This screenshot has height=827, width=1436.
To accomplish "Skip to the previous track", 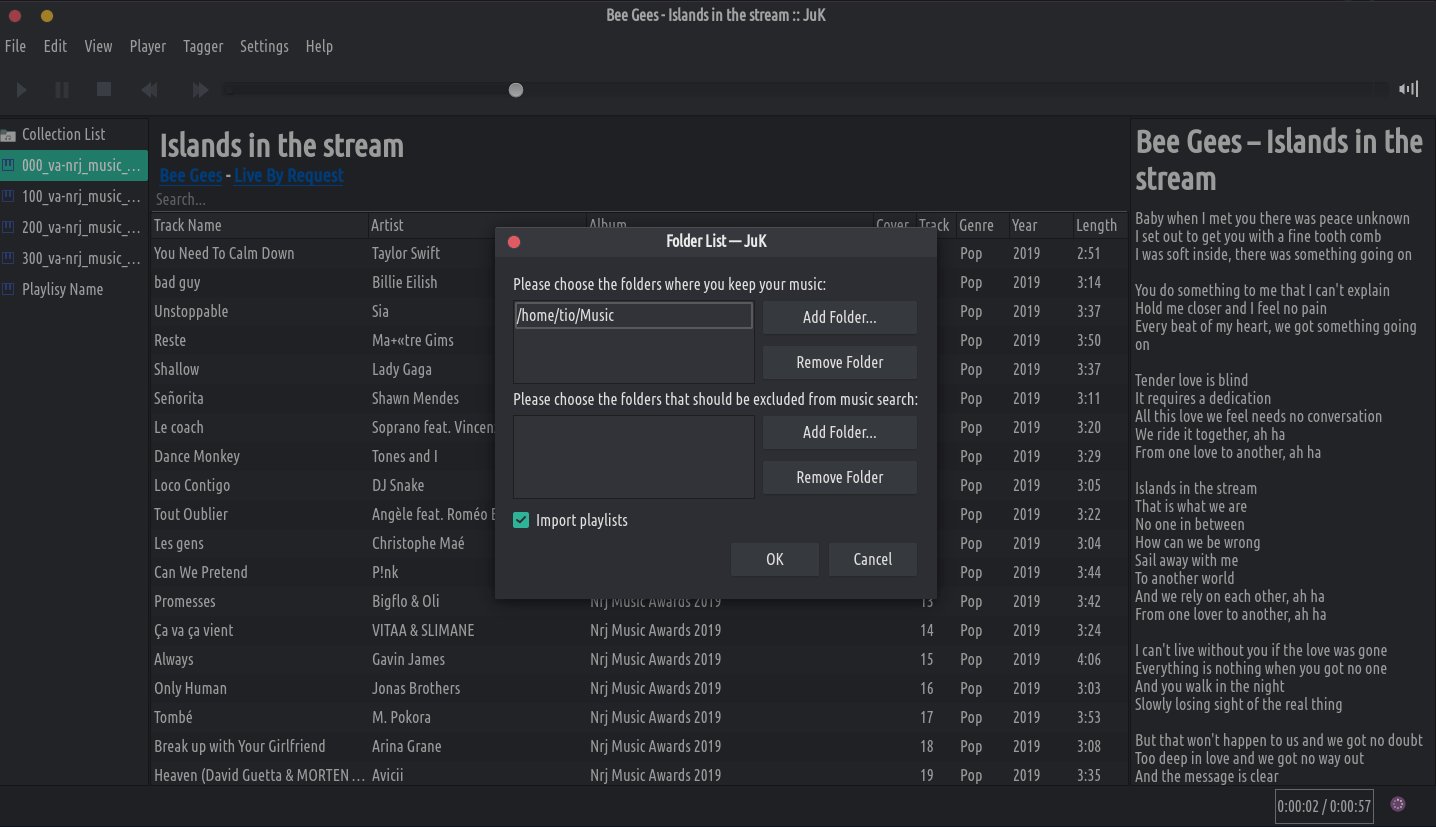I will coord(150,90).
